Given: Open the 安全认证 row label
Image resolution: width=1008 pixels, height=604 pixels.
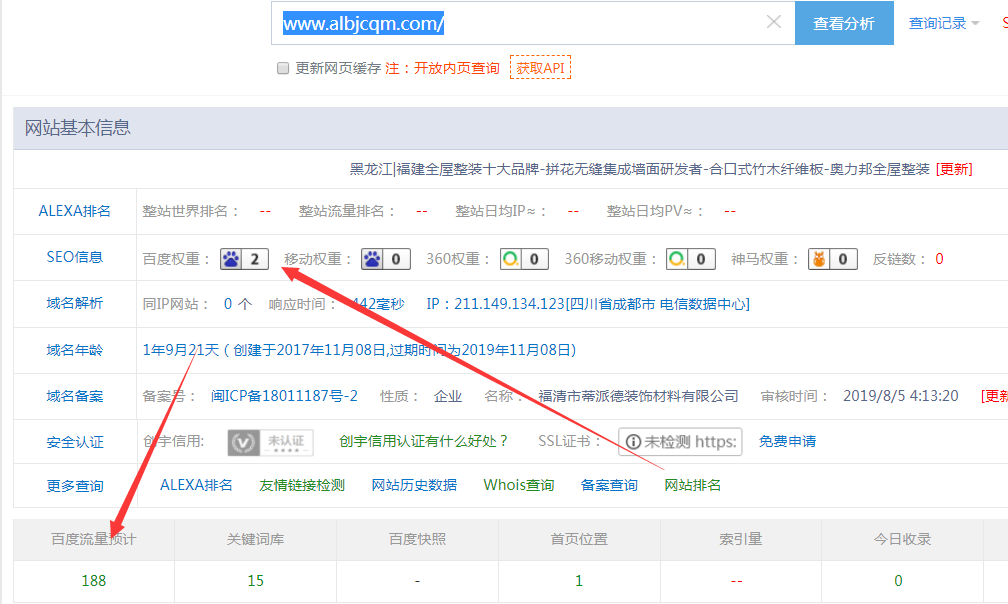Looking at the screenshot, I should (75, 442).
